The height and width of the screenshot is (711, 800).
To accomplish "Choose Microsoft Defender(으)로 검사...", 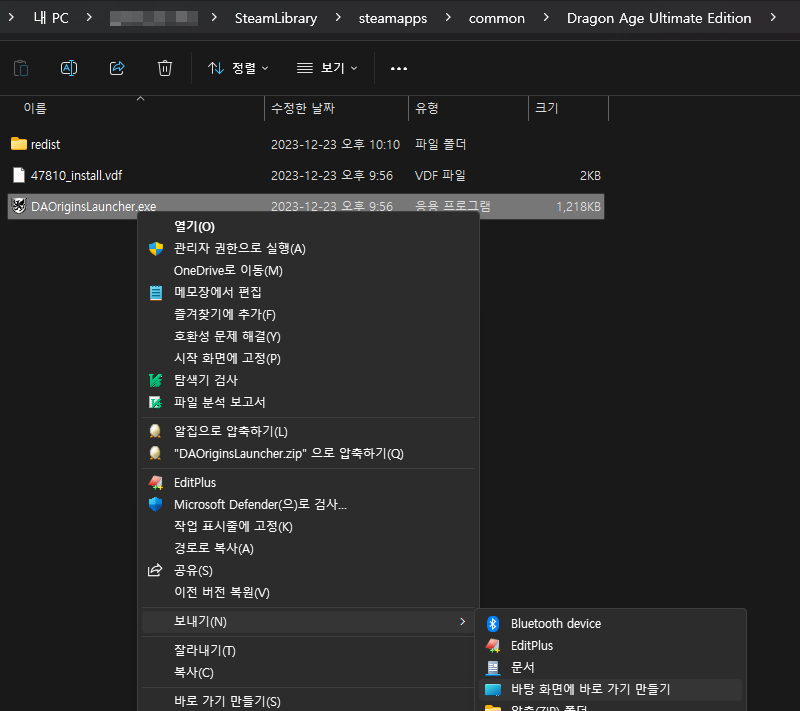I will pyautogui.click(x=309, y=504).
